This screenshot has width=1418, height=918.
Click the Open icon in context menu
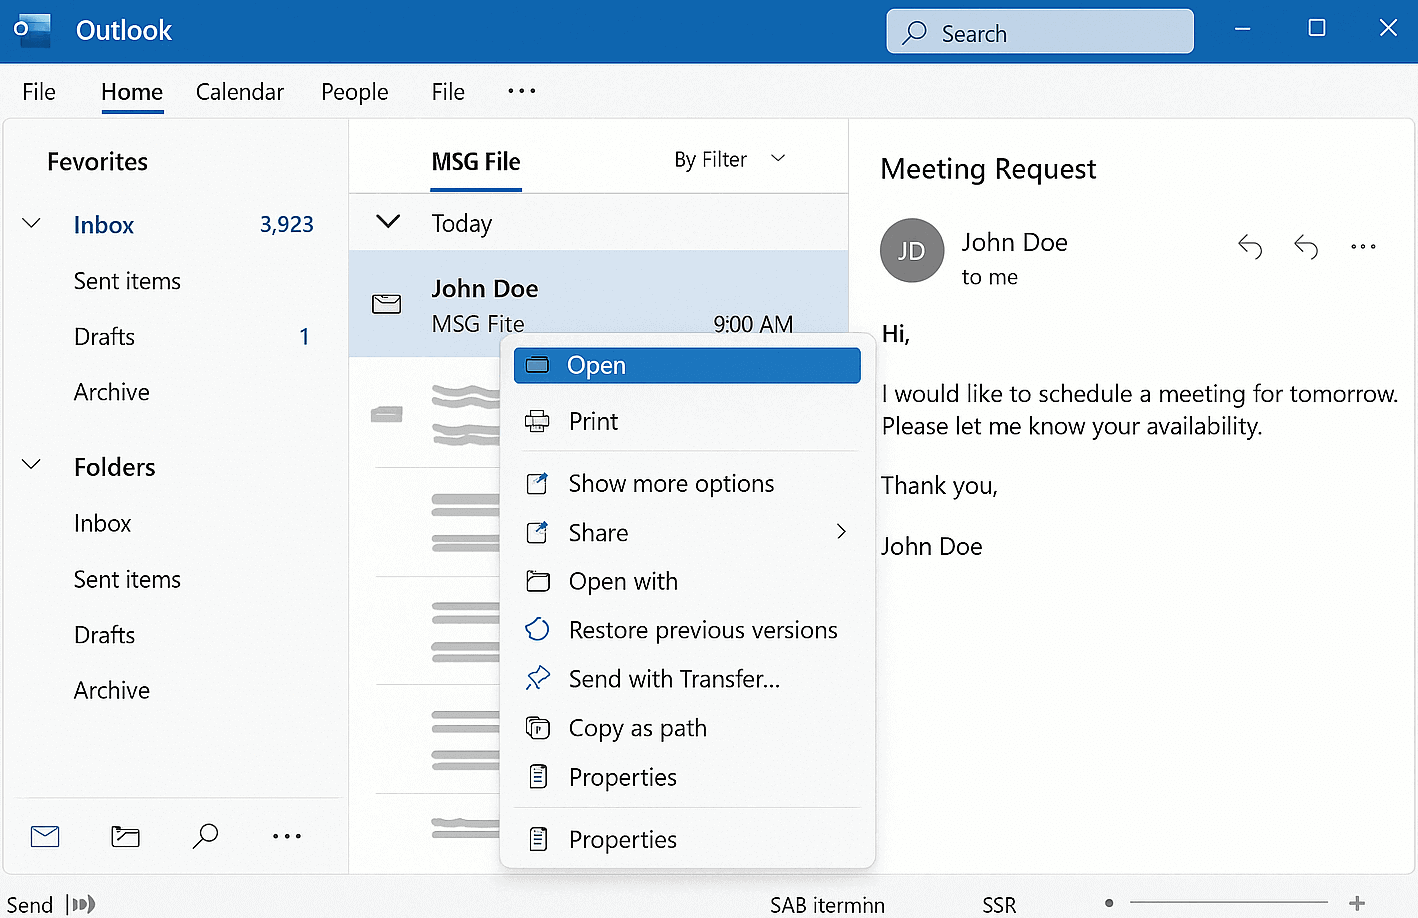(x=537, y=365)
